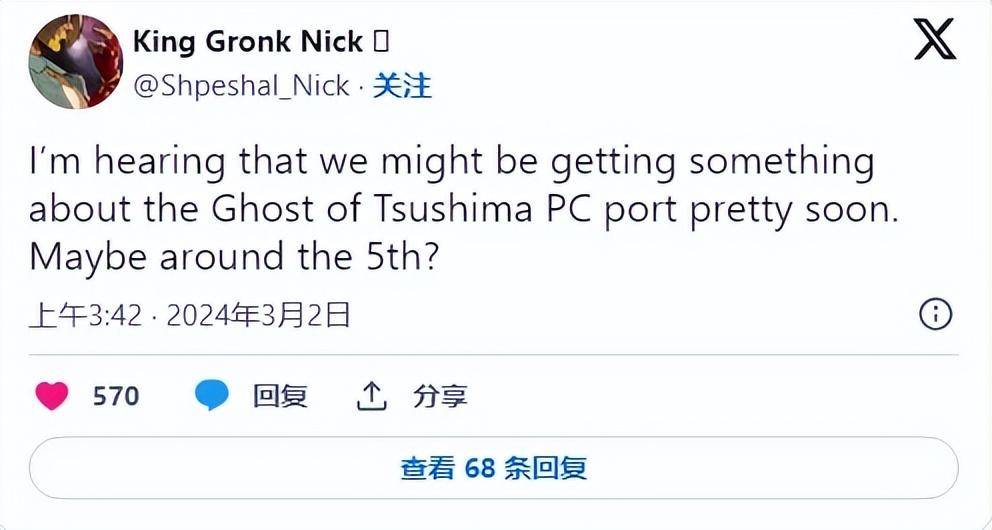Click the number 68 in the replies button

(x=479, y=469)
